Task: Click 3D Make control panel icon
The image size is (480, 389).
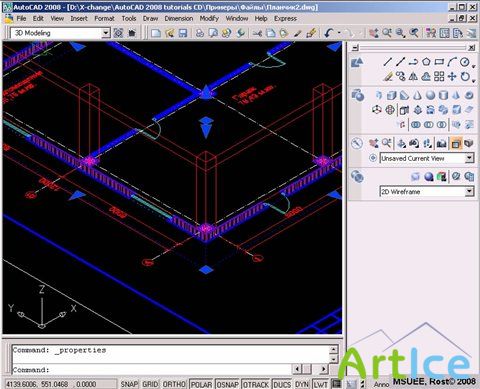Action: (358, 95)
